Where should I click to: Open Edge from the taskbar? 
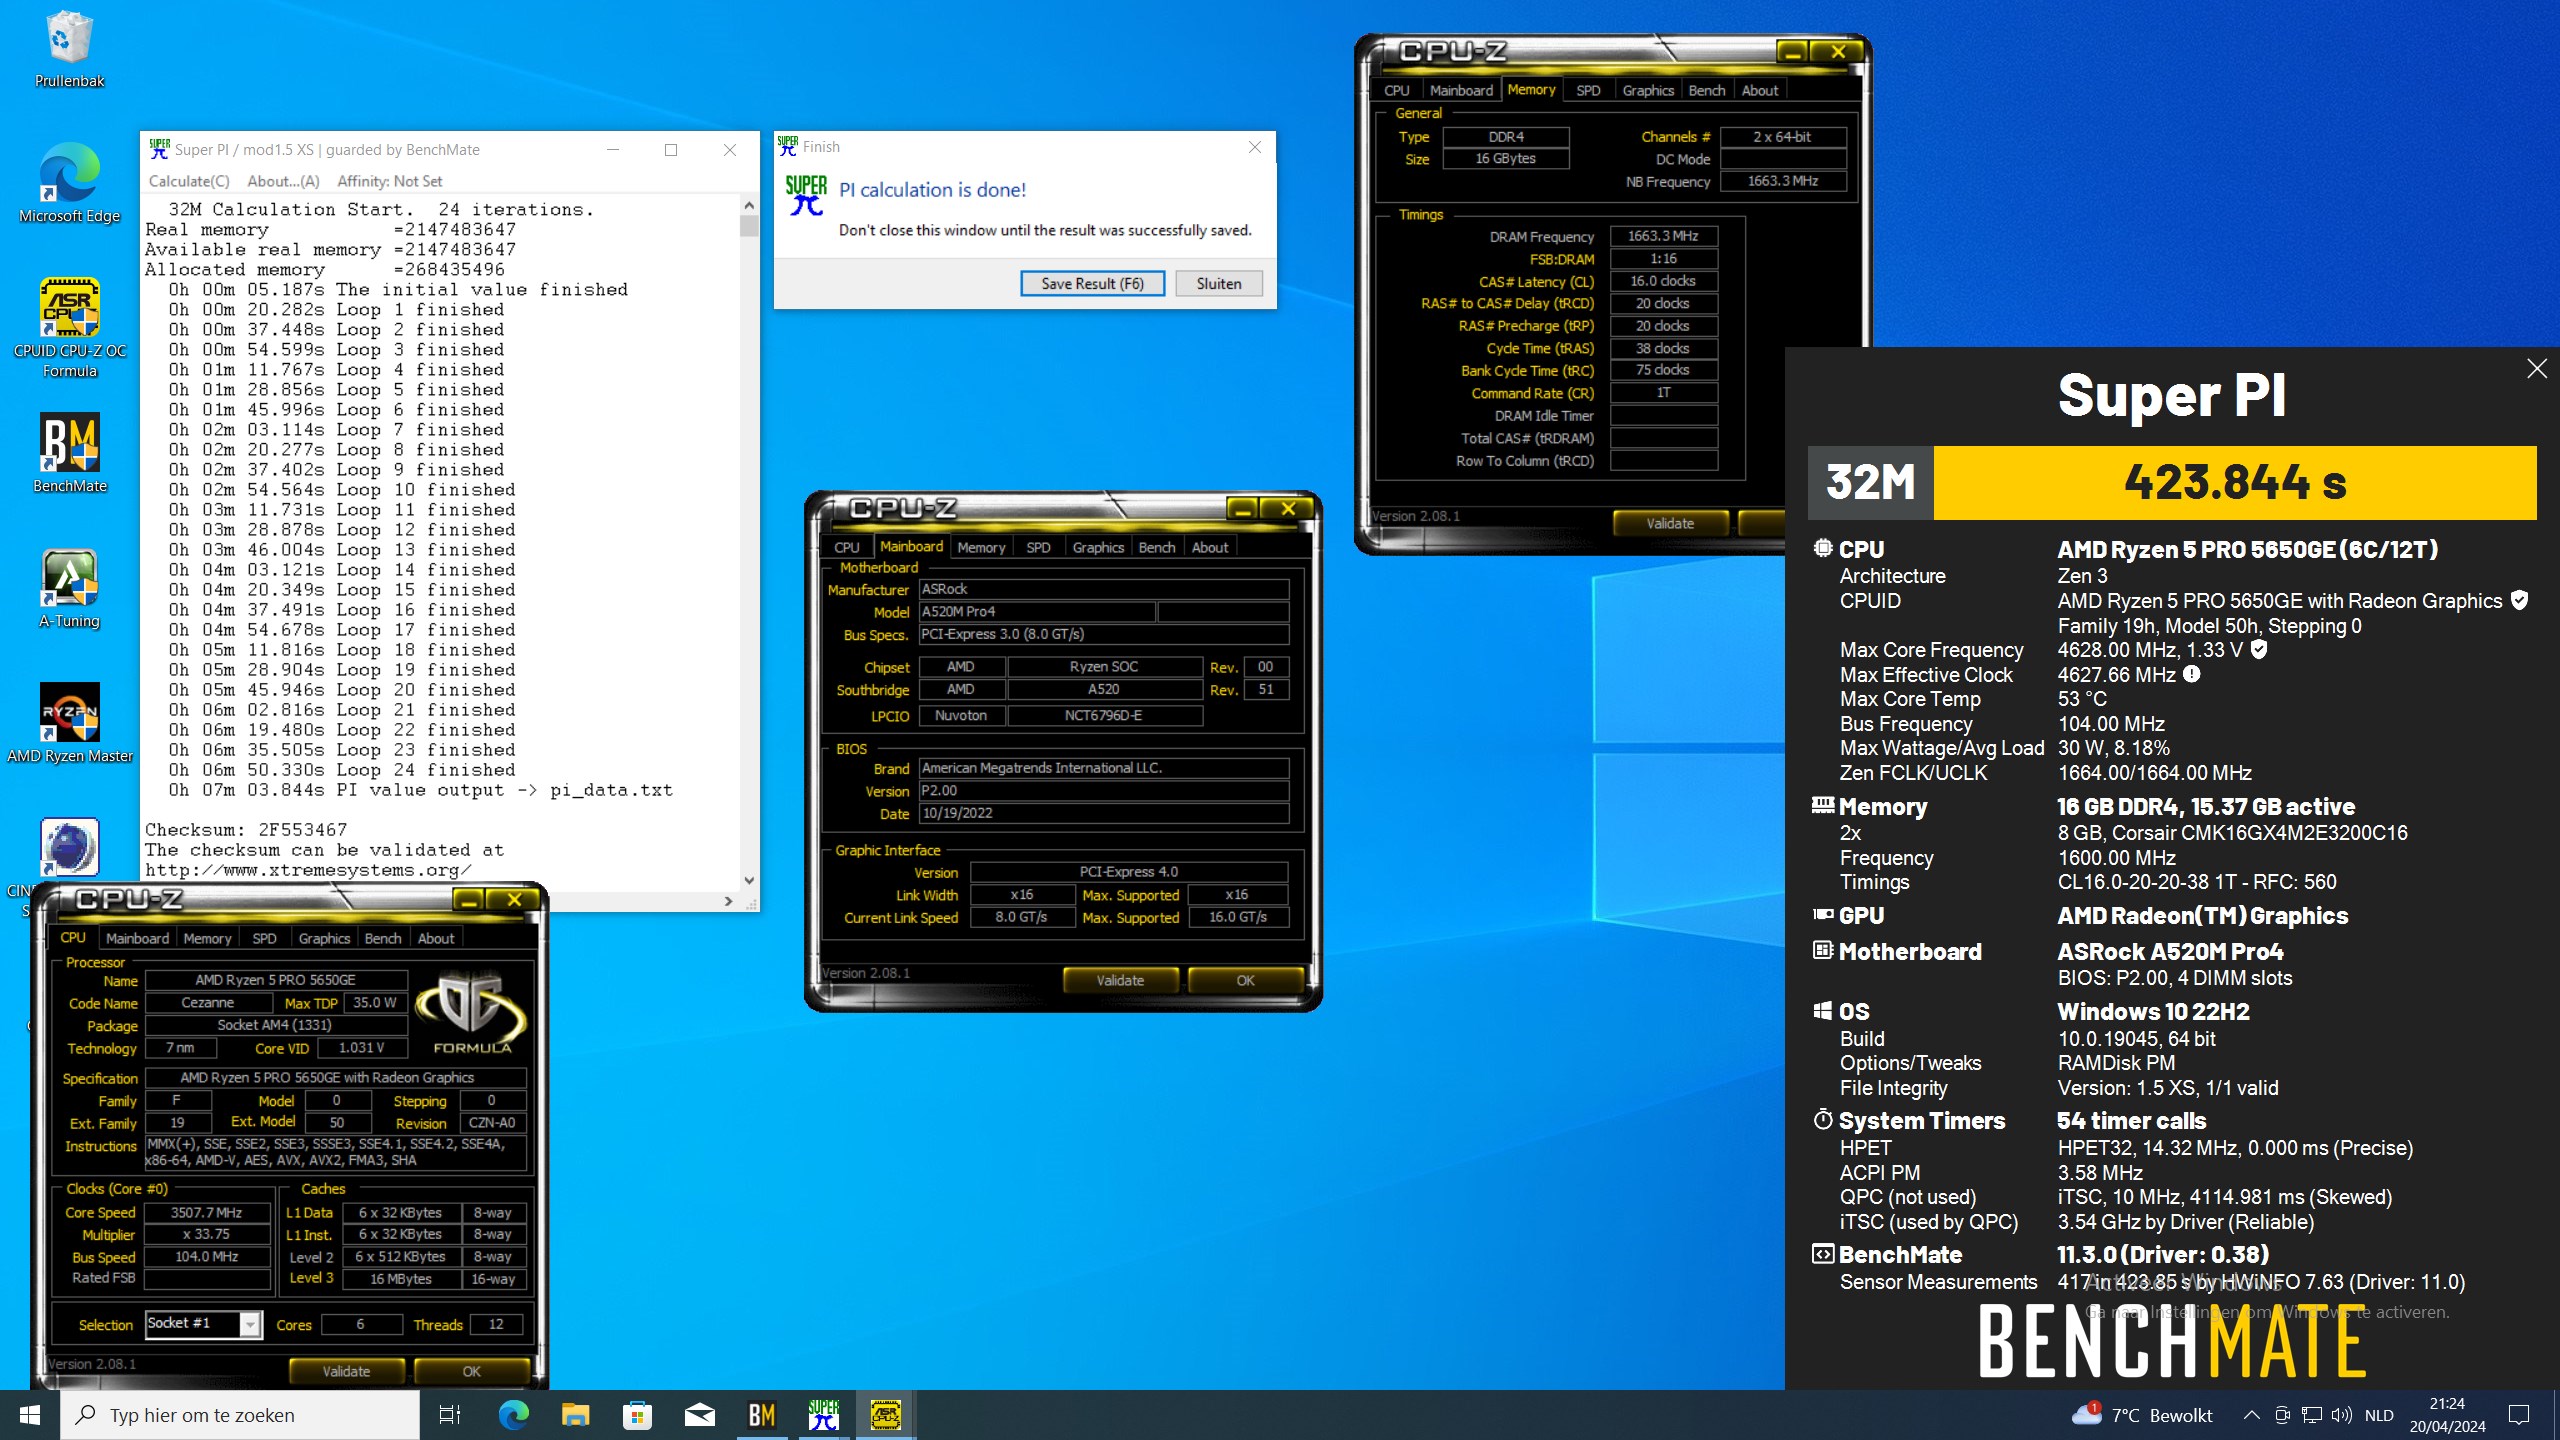[x=513, y=1415]
